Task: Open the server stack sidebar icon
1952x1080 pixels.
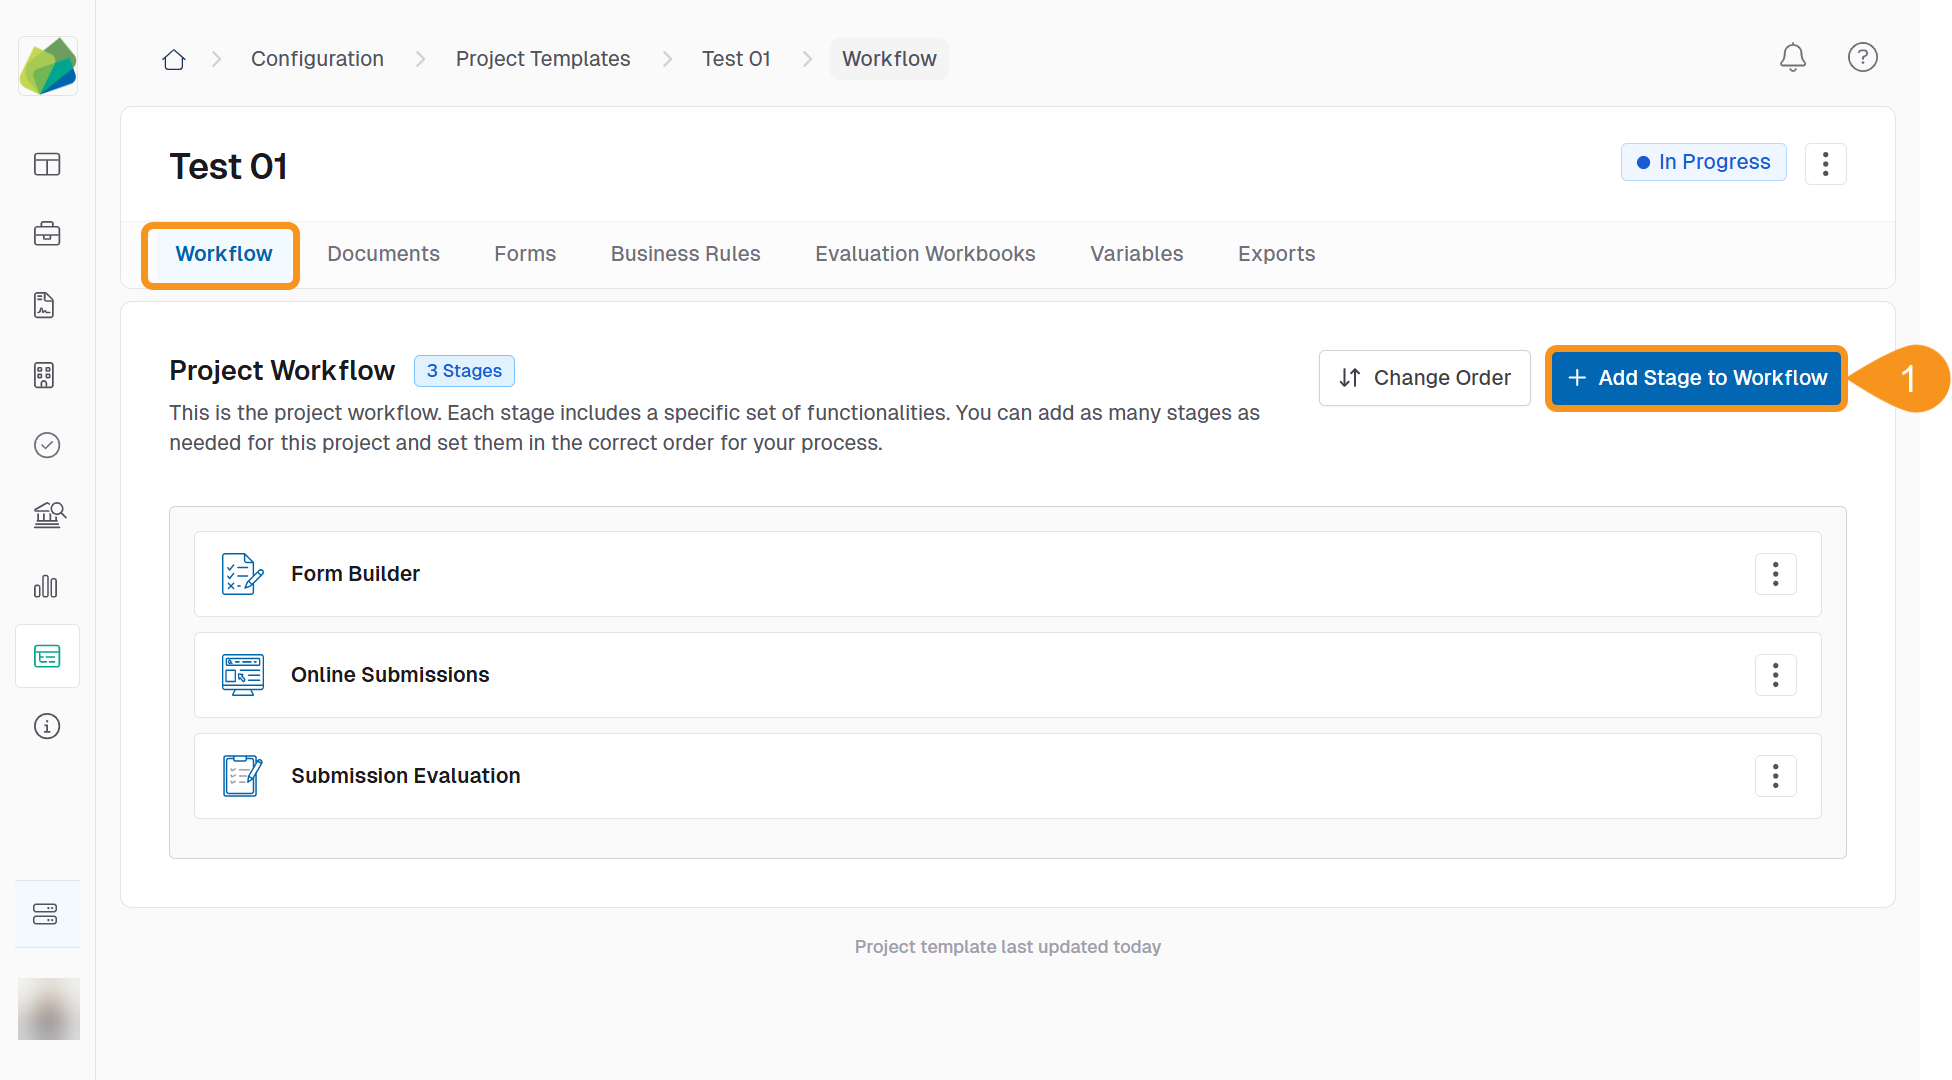Action: (47, 914)
